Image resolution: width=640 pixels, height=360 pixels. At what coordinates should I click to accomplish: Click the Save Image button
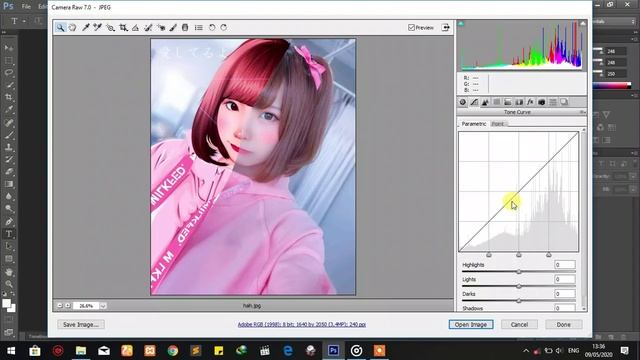pyautogui.click(x=81, y=324)
